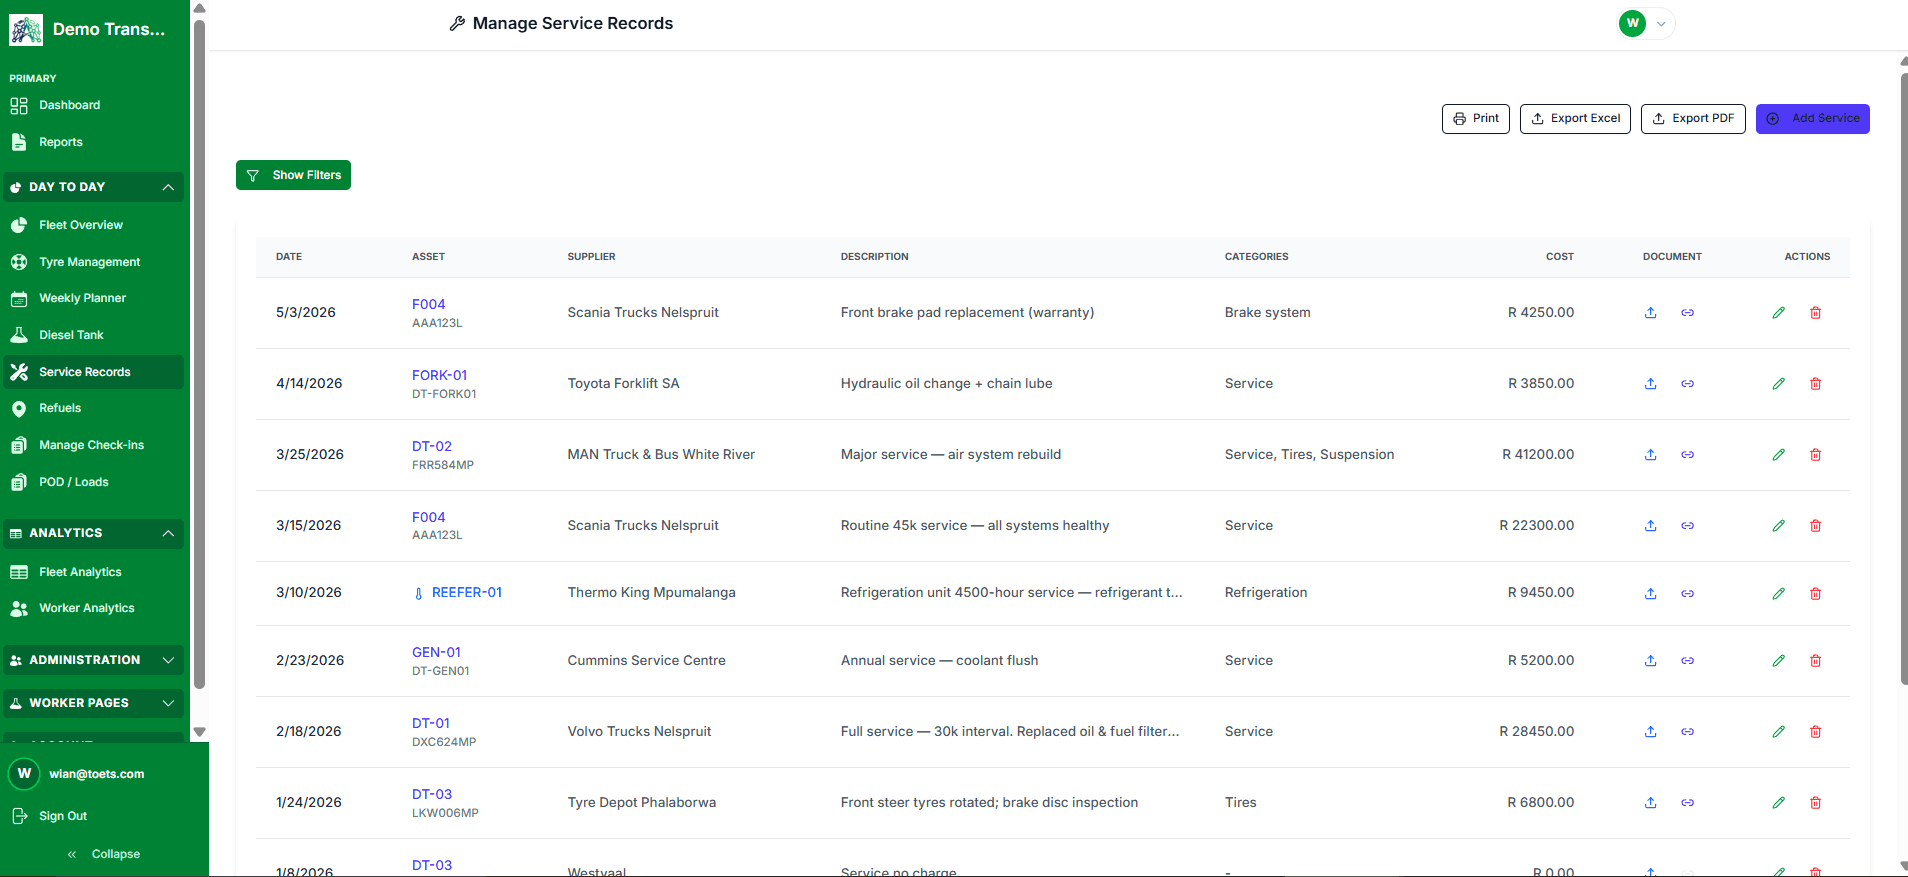
Task: Open asset REEFER-01 link
Action: click(467, 593)
